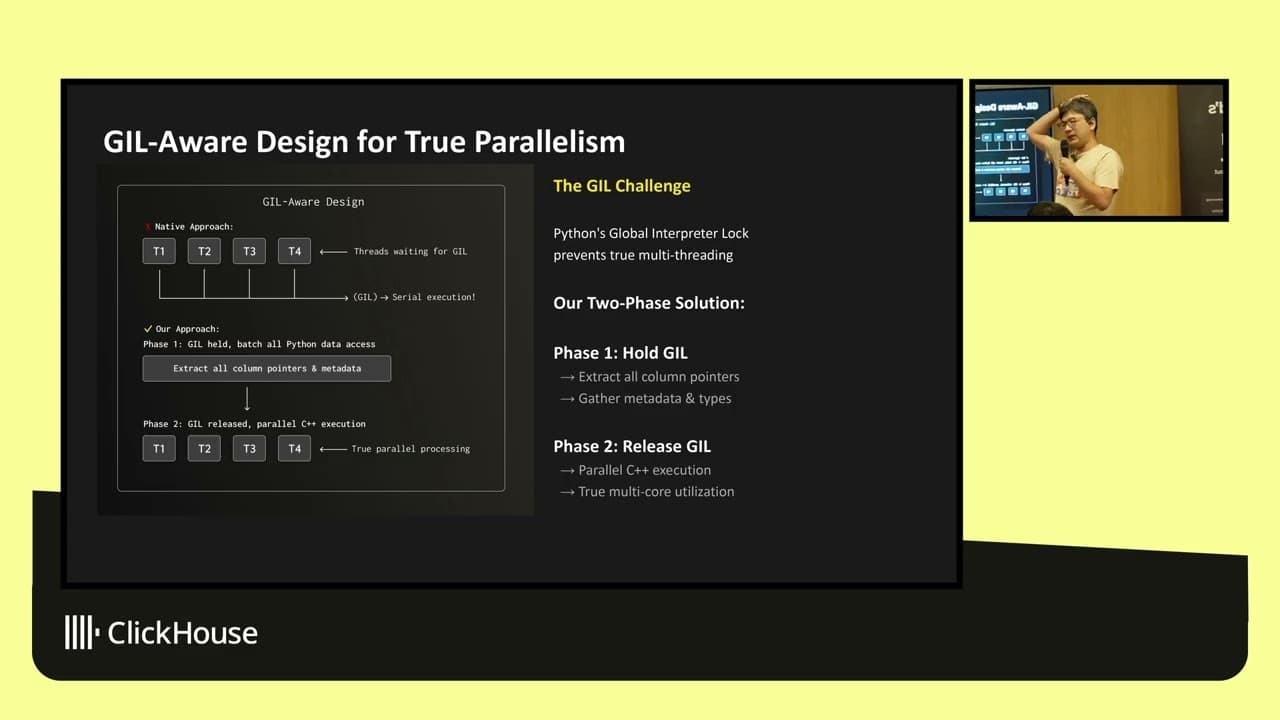Image resolution: width=1280 pixels, height=720 pixels.
Task: Click the red X beside Native Approach
Action: [148, 227]
